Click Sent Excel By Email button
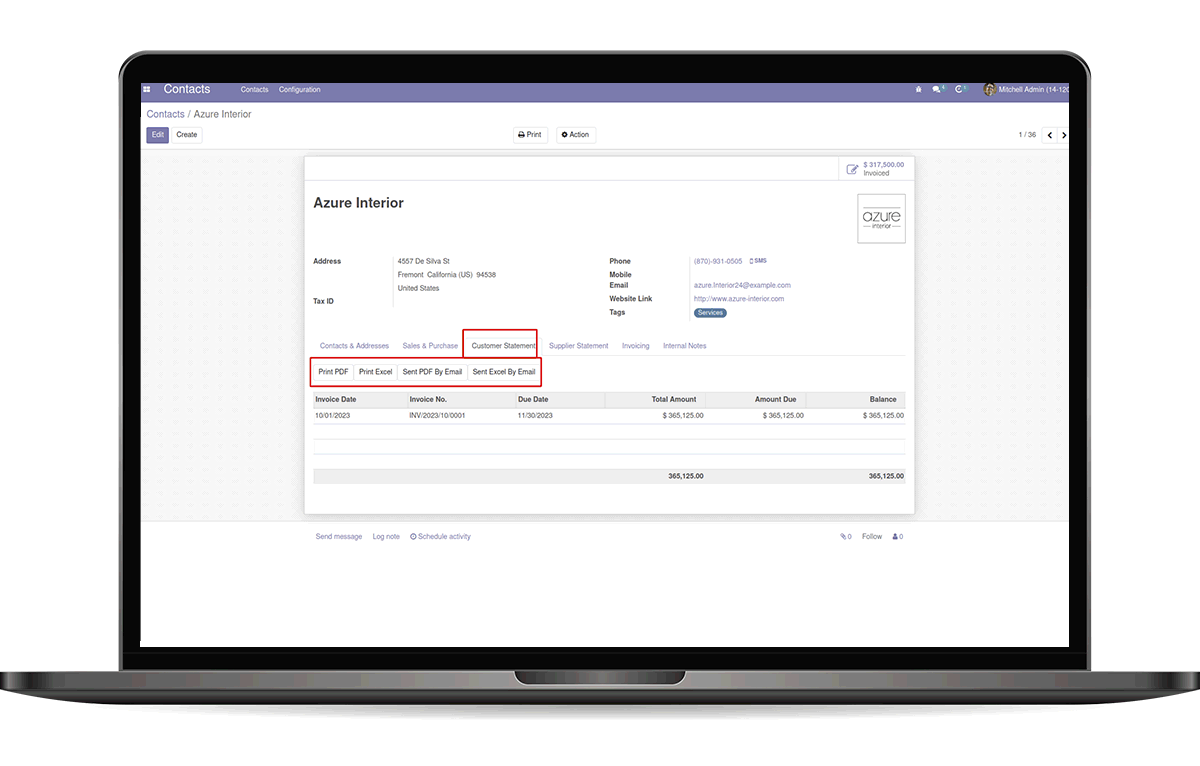The image size is (1200, 766). point(504,372)
